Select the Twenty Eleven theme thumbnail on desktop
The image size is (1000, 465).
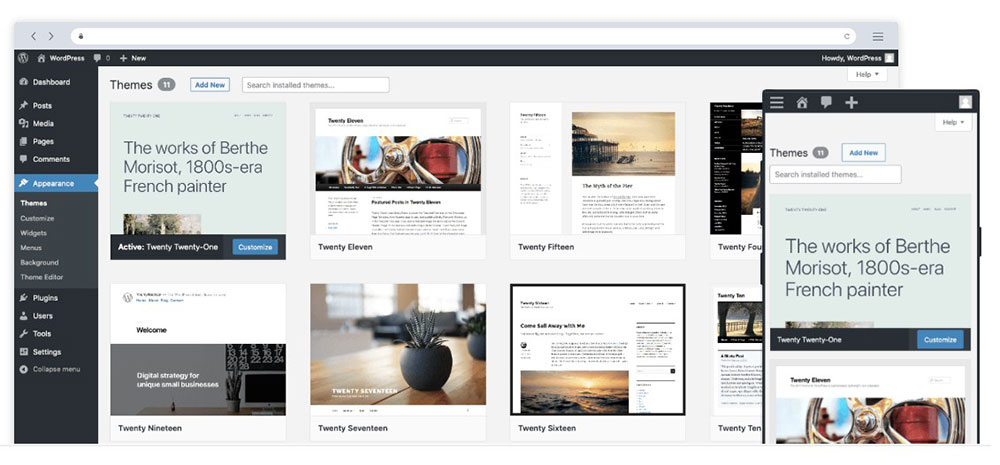click(x=398, y=168)
